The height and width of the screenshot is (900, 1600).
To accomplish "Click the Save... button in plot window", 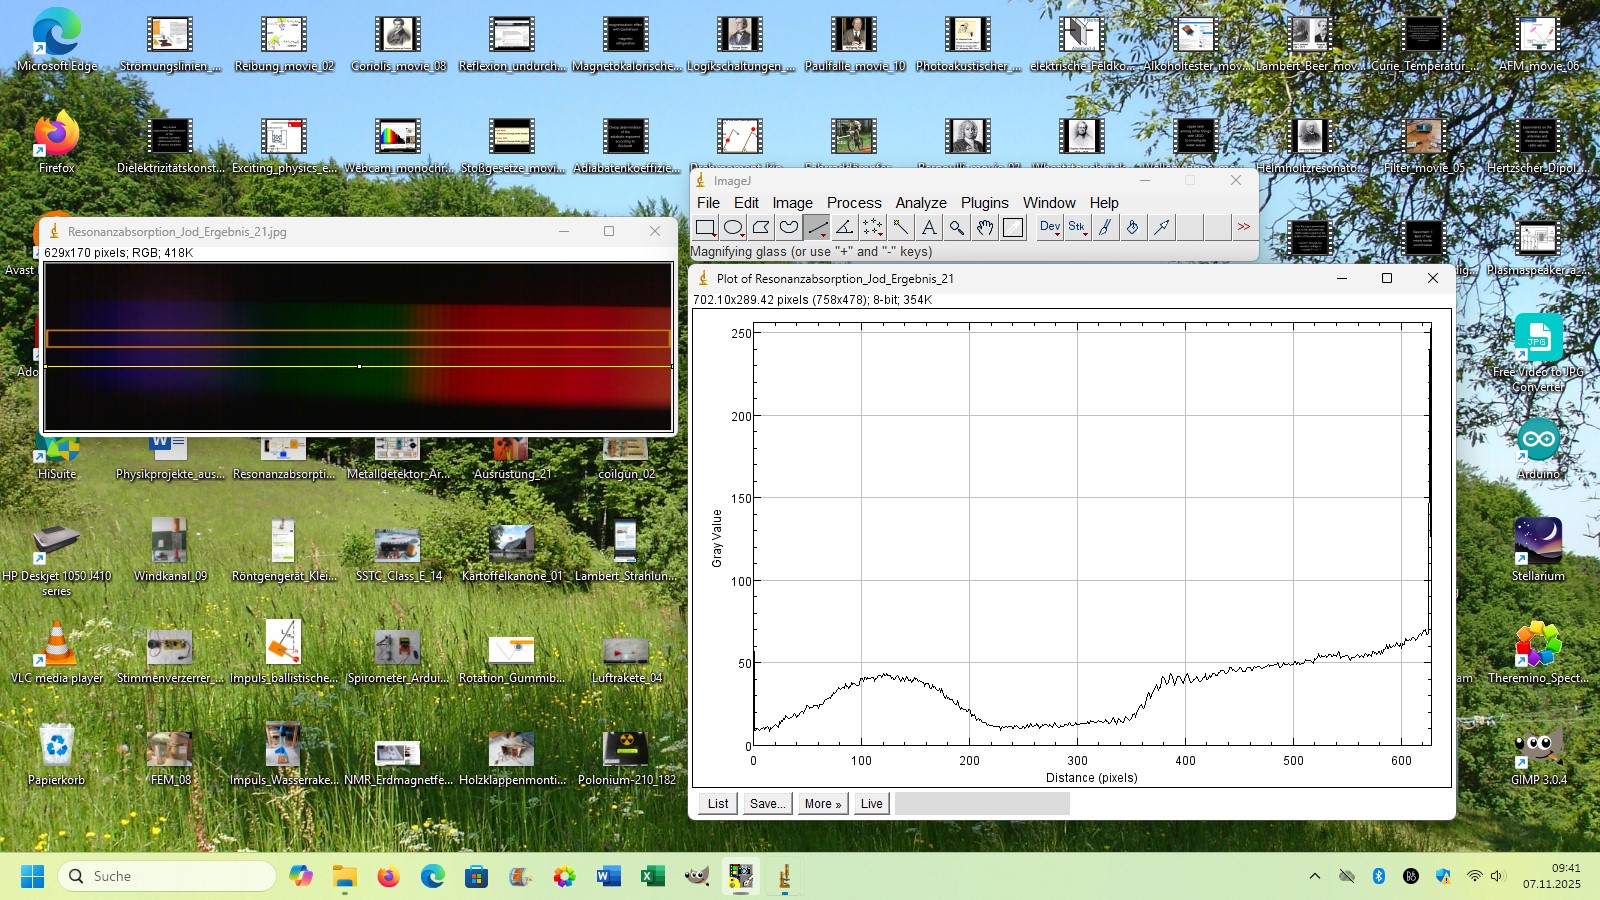I will point(767,804).
